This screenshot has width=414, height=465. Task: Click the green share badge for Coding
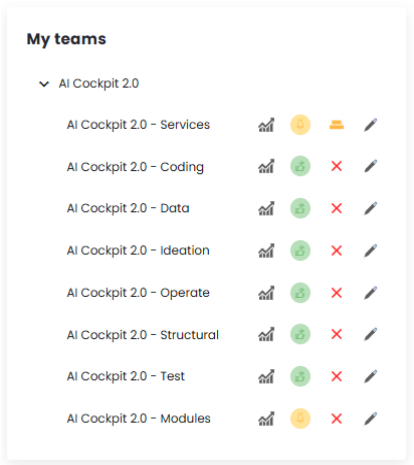(300, 166)
